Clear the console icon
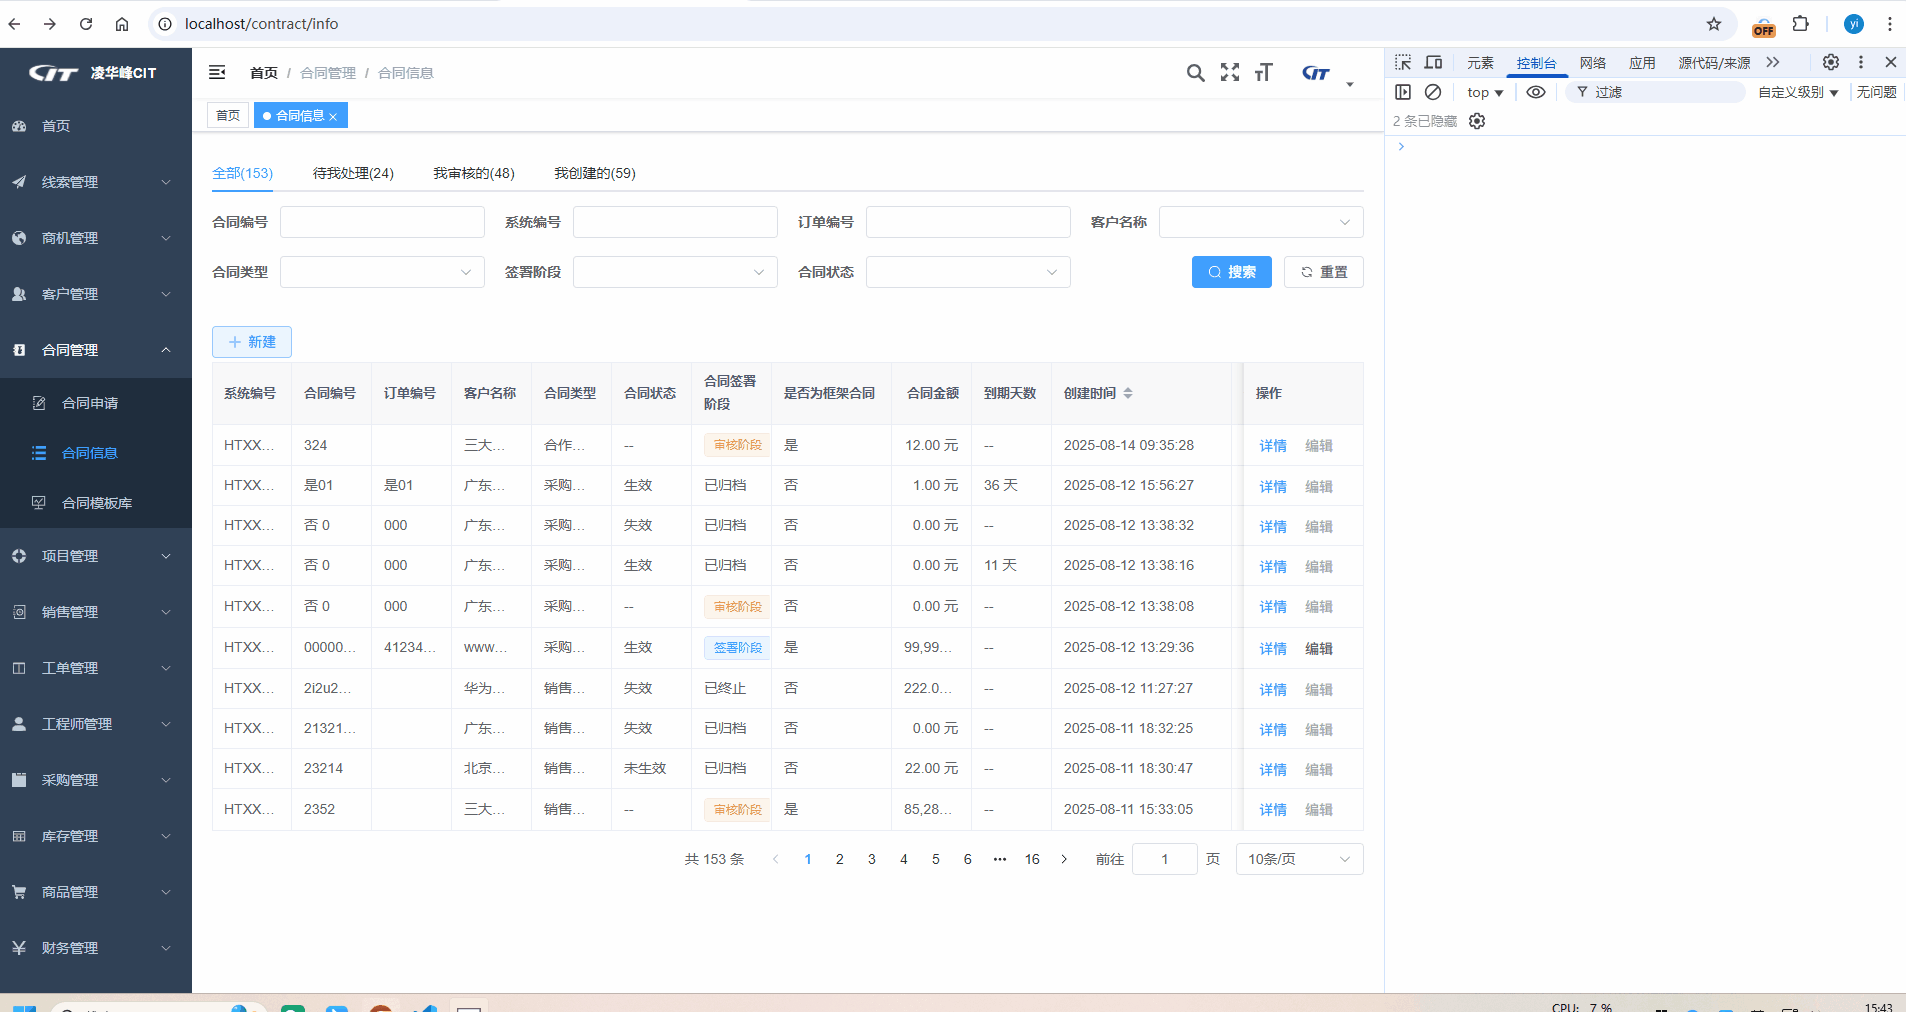The width and height of the screenshot is (1906, 1012). click(x=1433, y=92)
